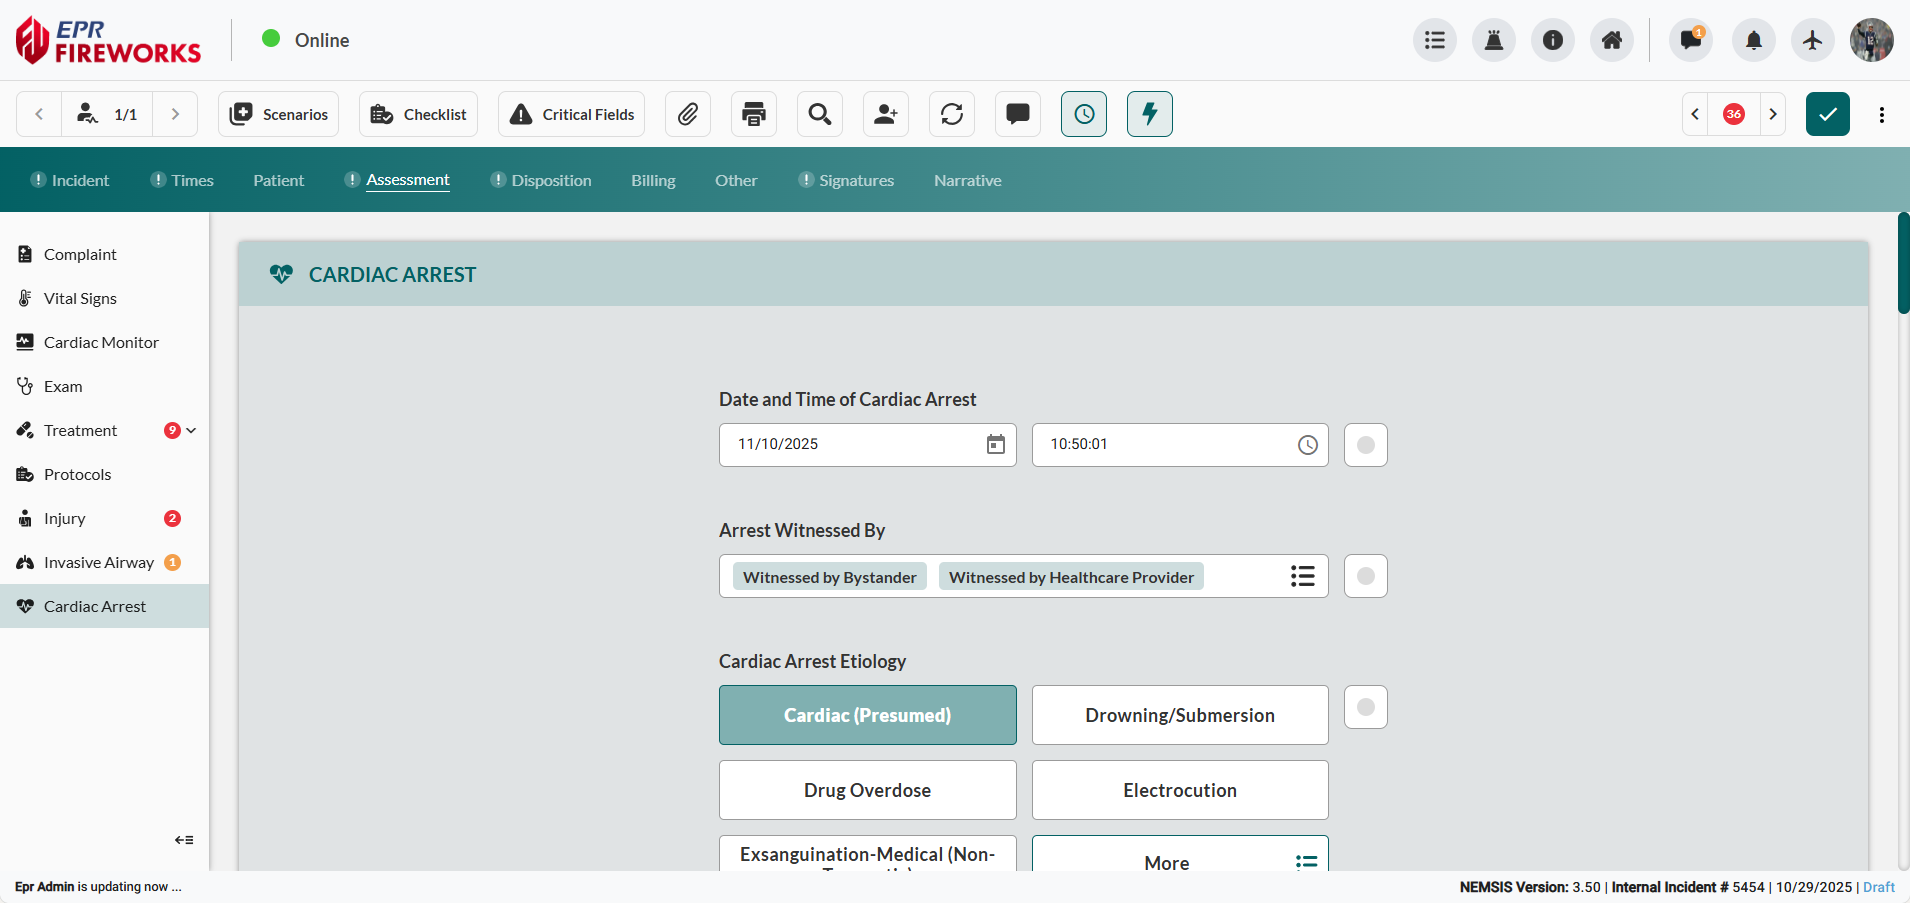Open the lightning bolt quick actions
The height and width of the screenshot is (903, 1910).
click(1150, 114)
